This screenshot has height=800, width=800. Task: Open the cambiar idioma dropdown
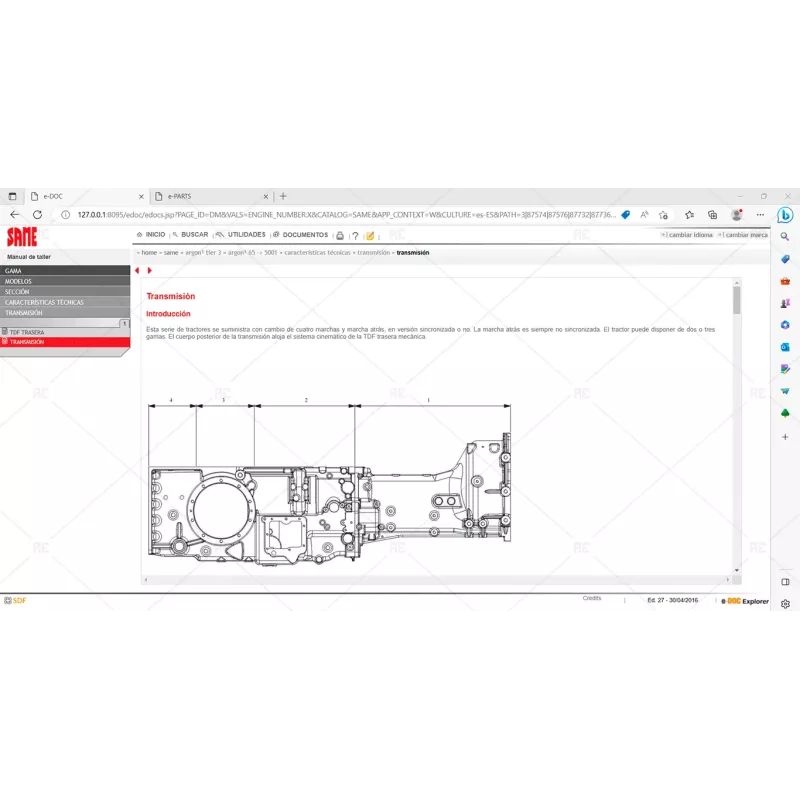click(x=688, y=234)
